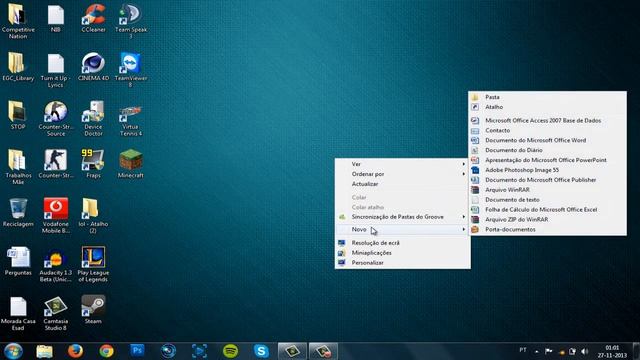Select Morada Casa Esad file
The height and width of the screenshot is (360, 640).
tap(18, 313)
